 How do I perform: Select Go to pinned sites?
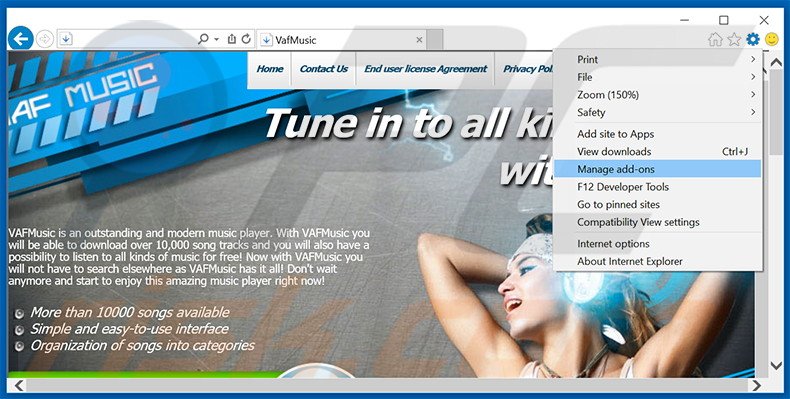coord(658,205)
